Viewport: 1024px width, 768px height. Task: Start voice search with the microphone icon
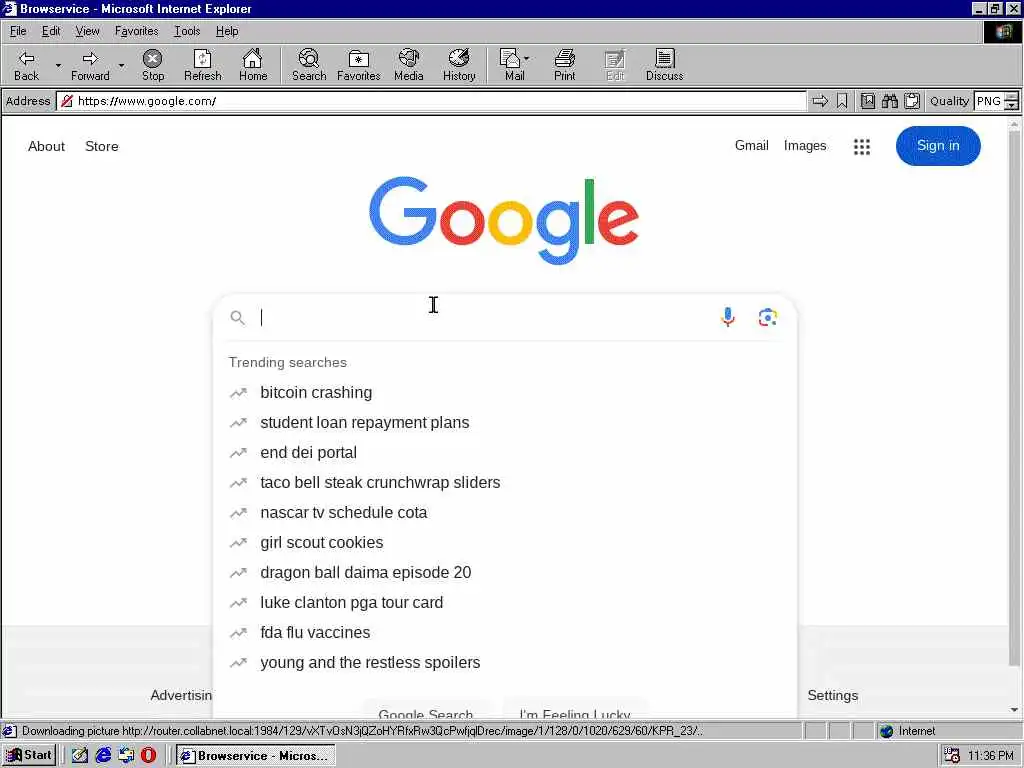728,317
